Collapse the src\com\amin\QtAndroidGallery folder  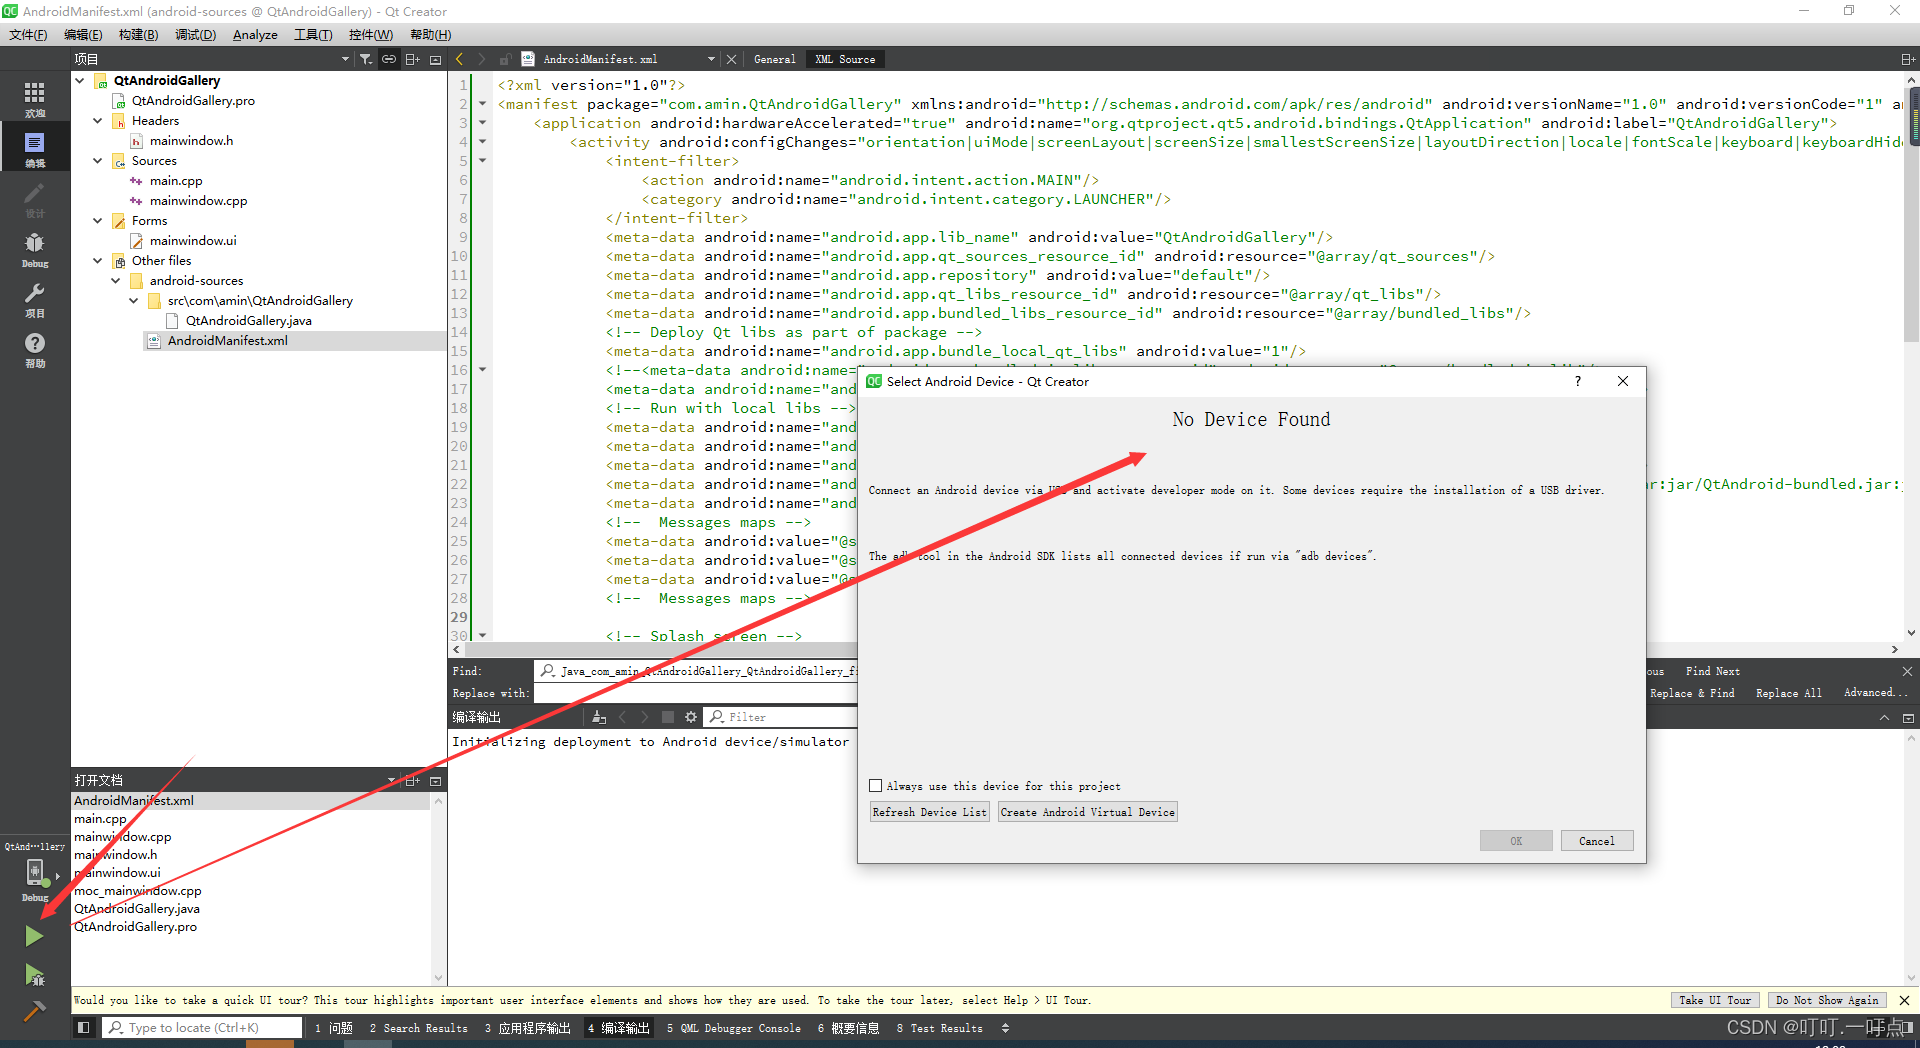point(134,300)
